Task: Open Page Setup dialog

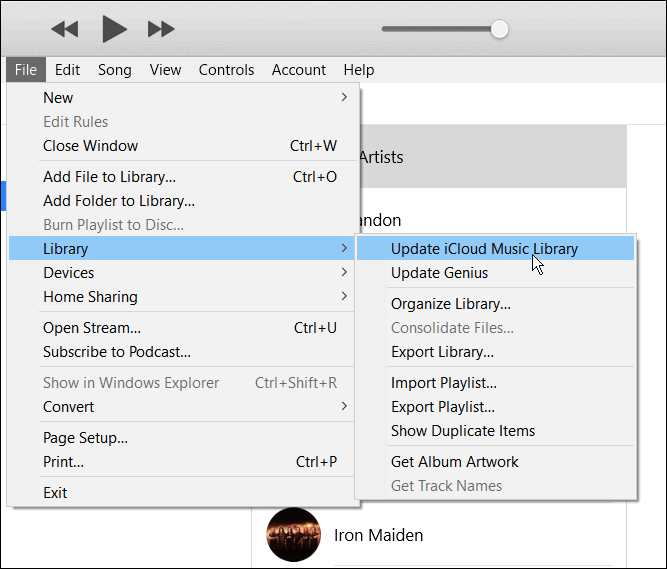Action: coord(183,438)
